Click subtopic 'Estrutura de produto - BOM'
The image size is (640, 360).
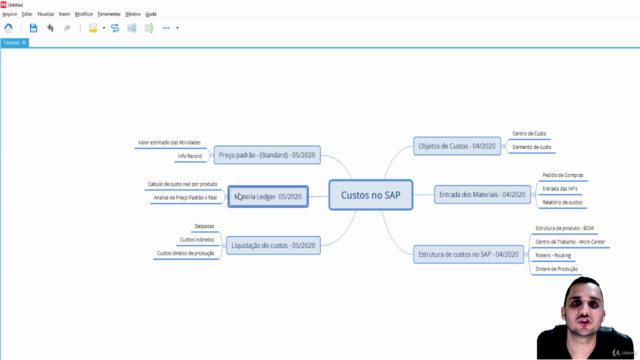click(x=564, y=229)
